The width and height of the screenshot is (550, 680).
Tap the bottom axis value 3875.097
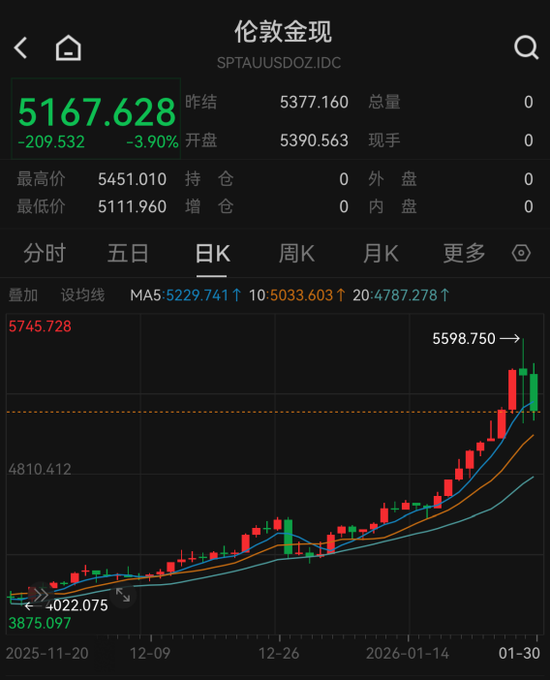pos(40,624)
